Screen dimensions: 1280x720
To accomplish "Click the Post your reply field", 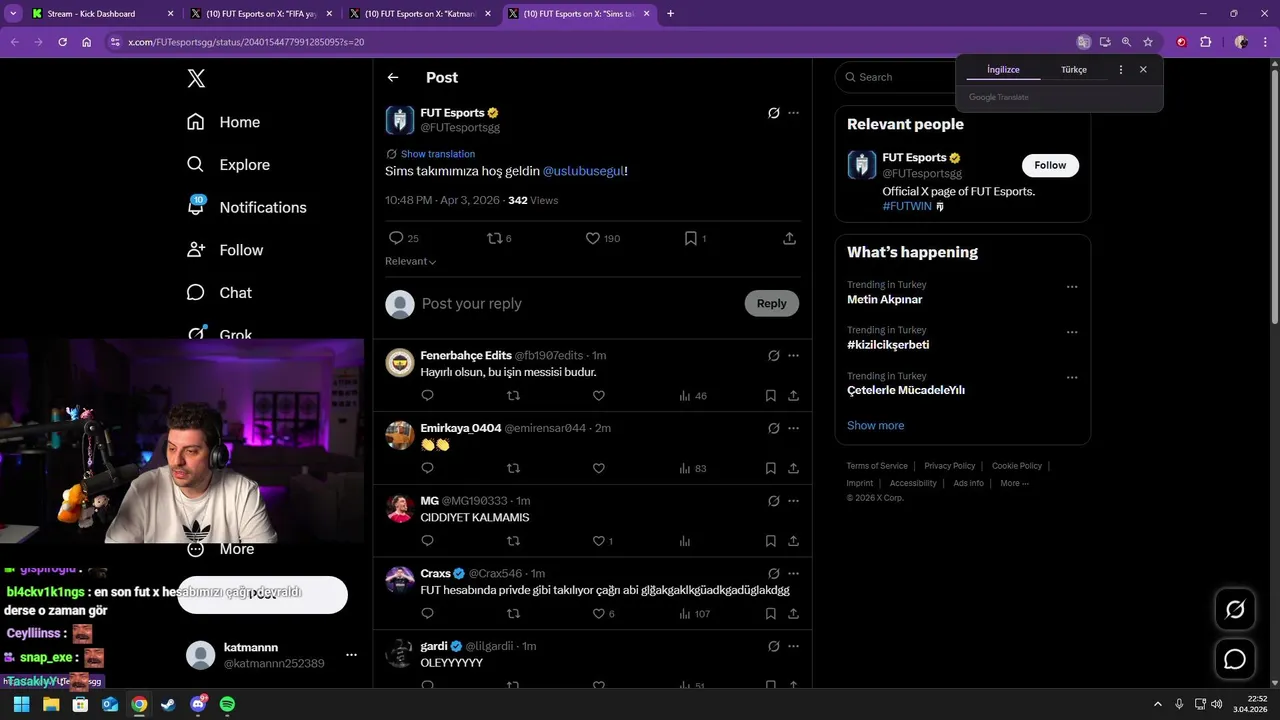I will pos(578,304).
